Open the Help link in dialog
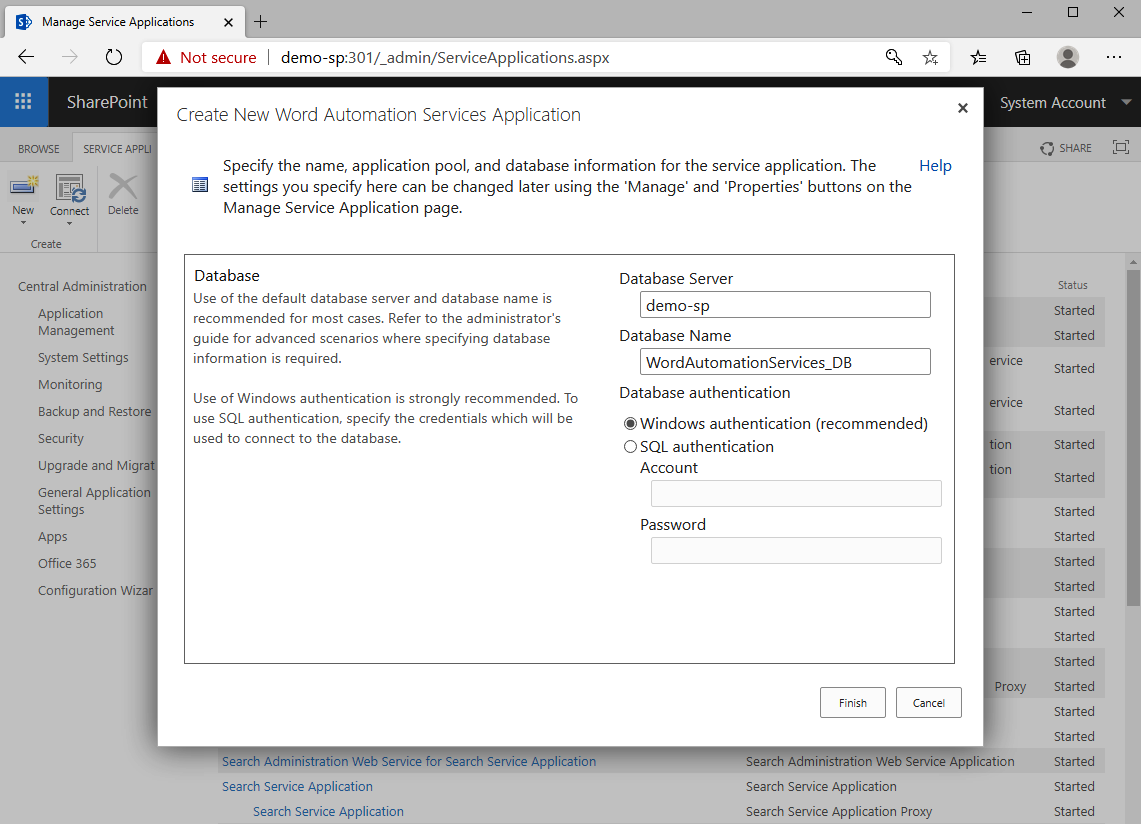The image size is (1141, 824). point(935,166)
